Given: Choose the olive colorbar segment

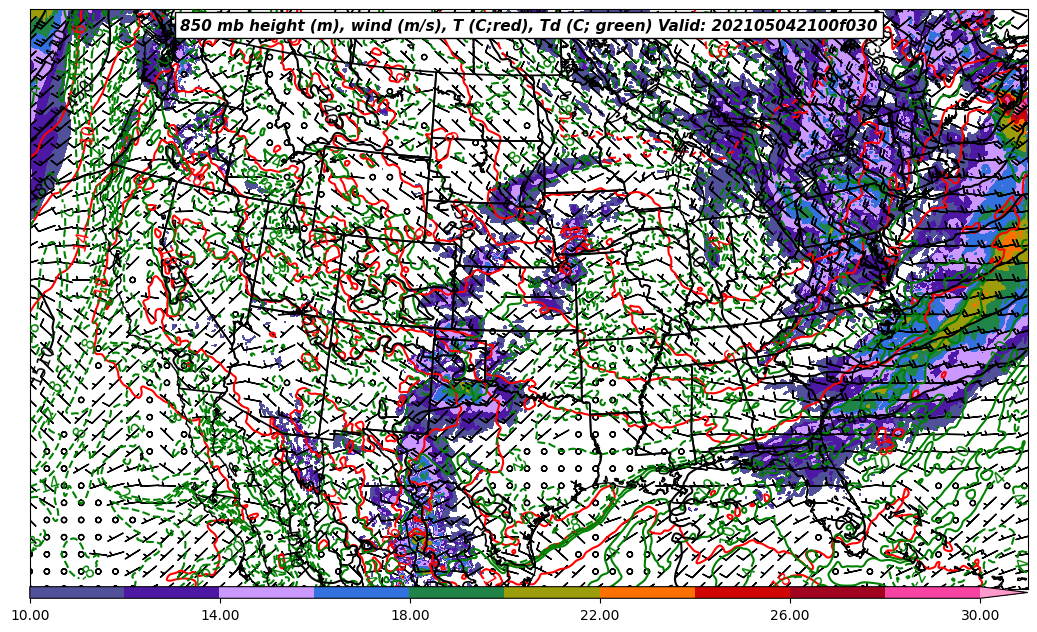Looking at the screenshot, I should 552,592.
